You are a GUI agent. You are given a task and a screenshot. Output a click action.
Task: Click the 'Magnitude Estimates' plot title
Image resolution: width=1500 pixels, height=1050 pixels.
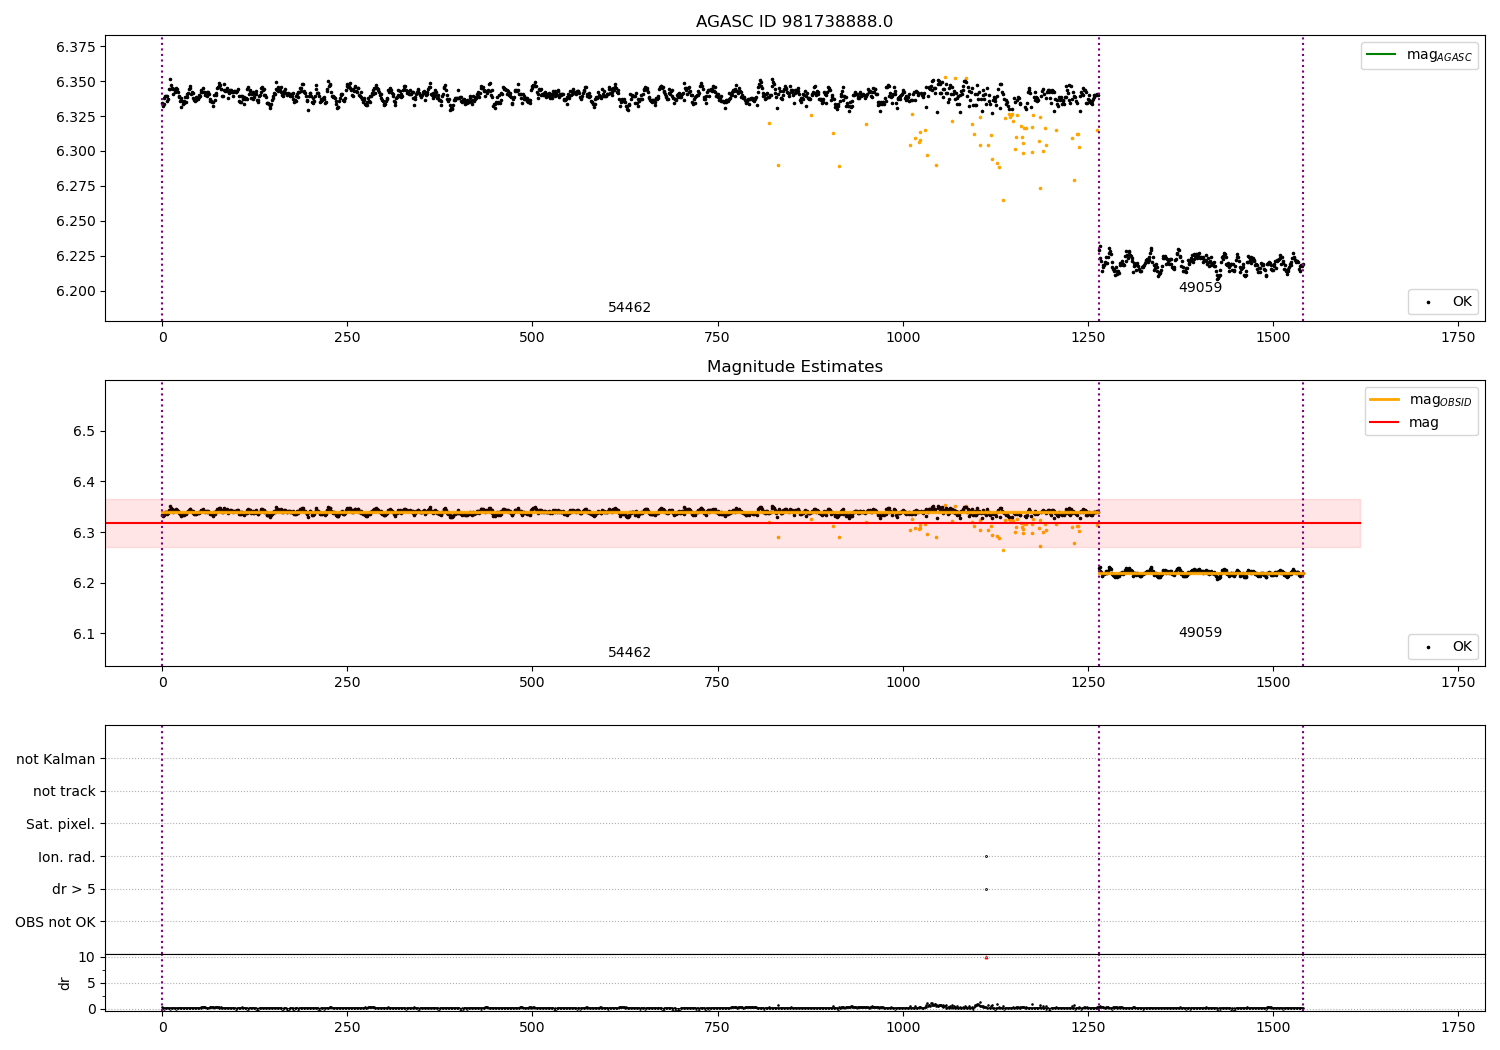coord(794,367)
